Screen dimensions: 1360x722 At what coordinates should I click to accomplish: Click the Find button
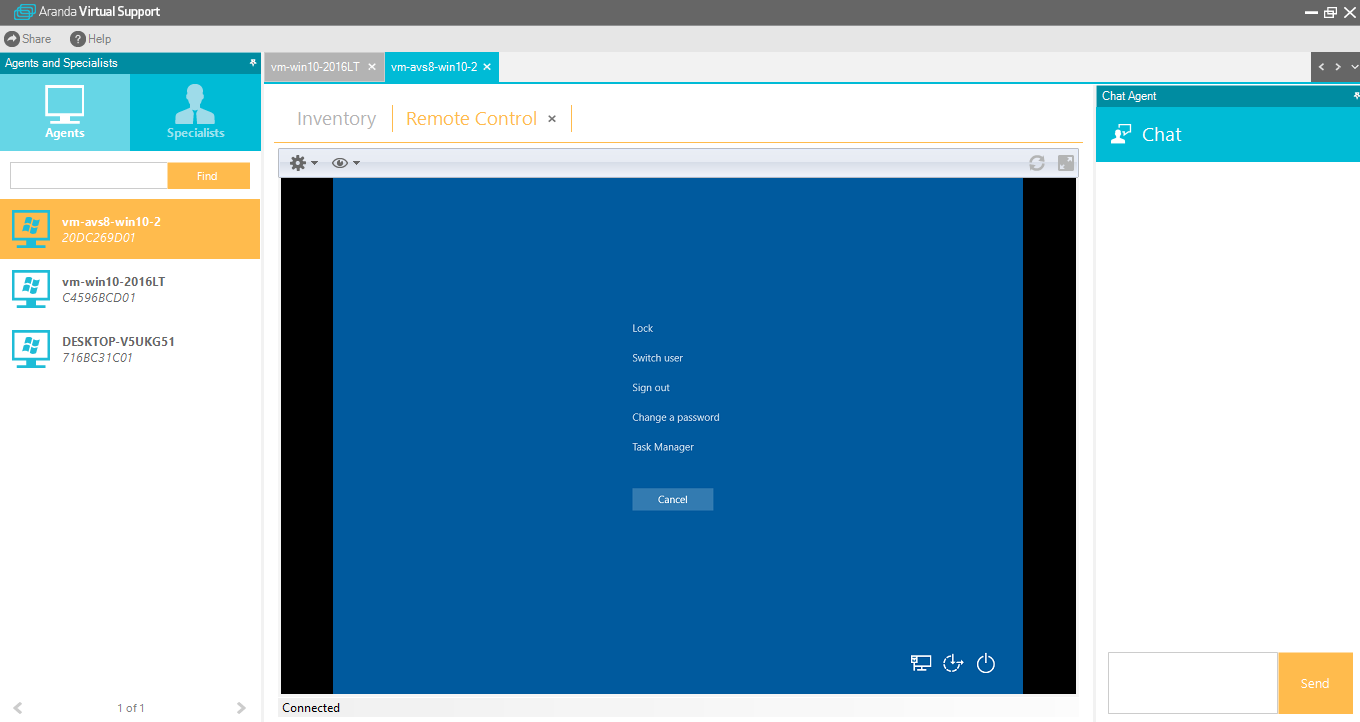pyautogui.click(x=207, y=176)
